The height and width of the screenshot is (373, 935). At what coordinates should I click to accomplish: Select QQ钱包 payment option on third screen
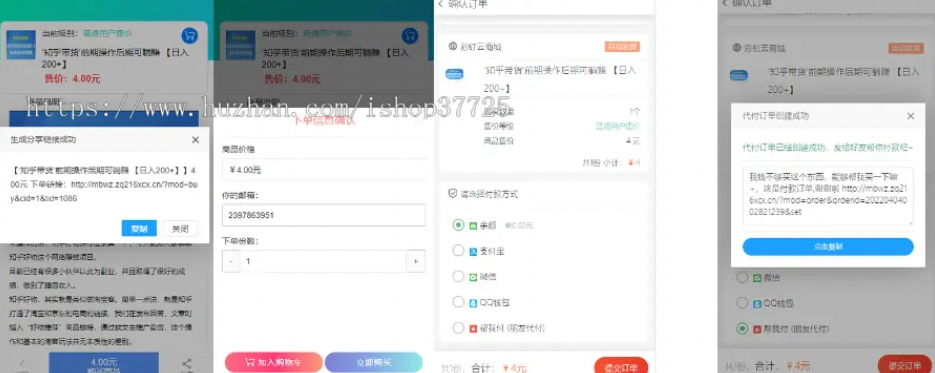[x=458, y=302]
